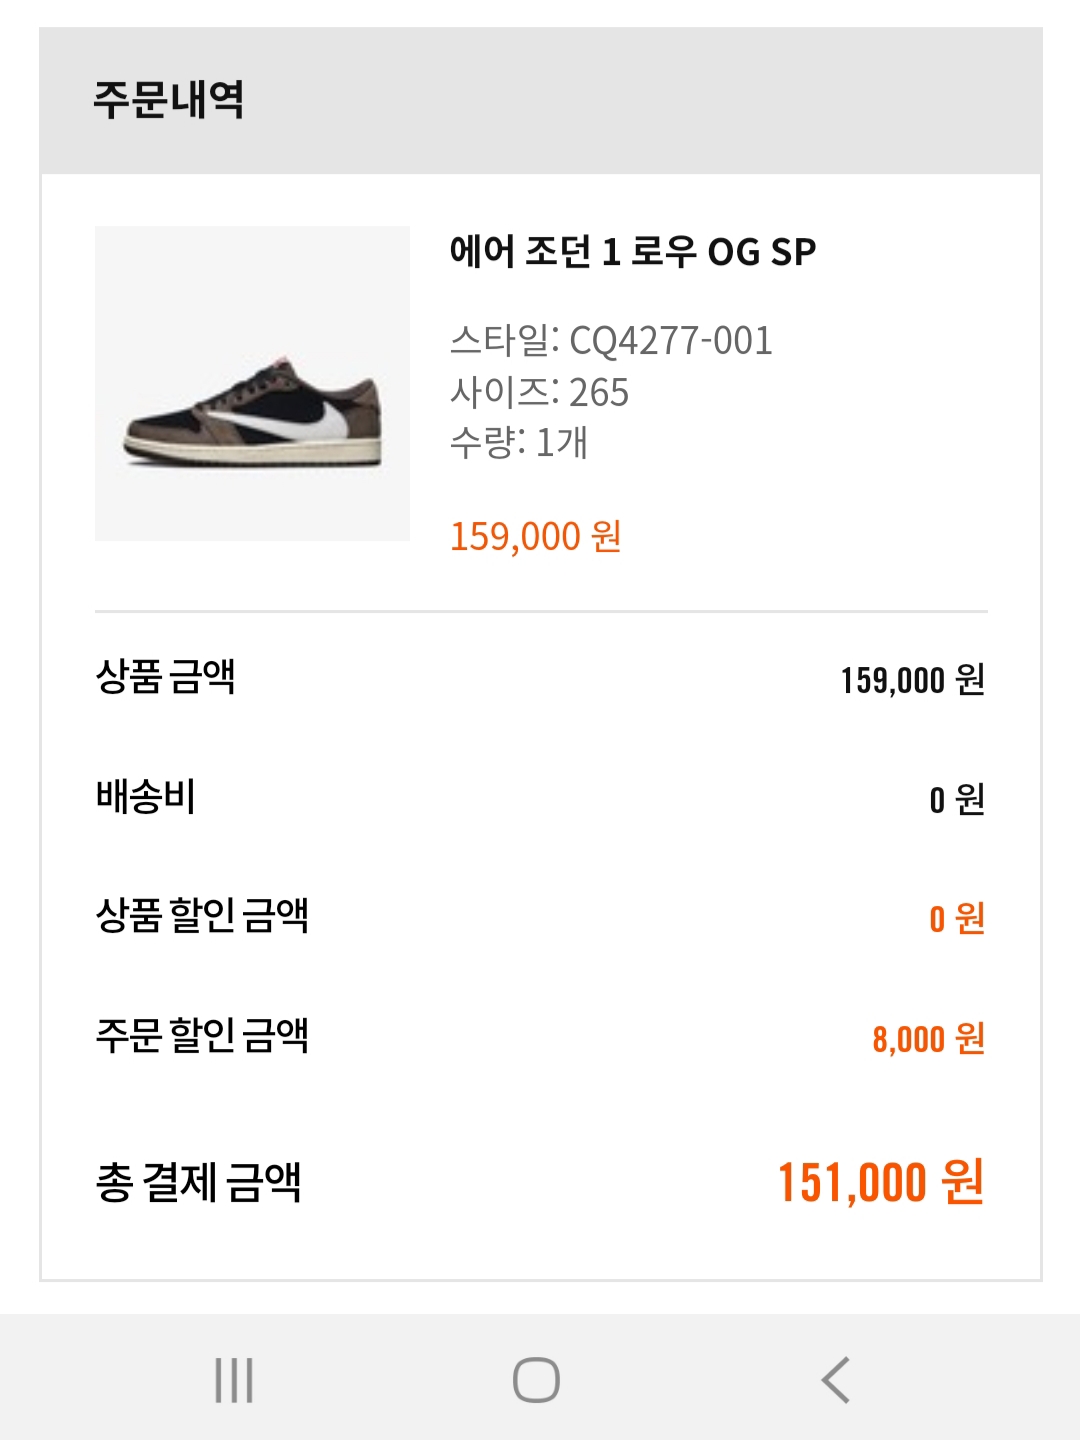Open the 에어 조던 1 로우 OG SP product name
The width and height of the screenshot is (1080, 1440).
coord(632,252)
